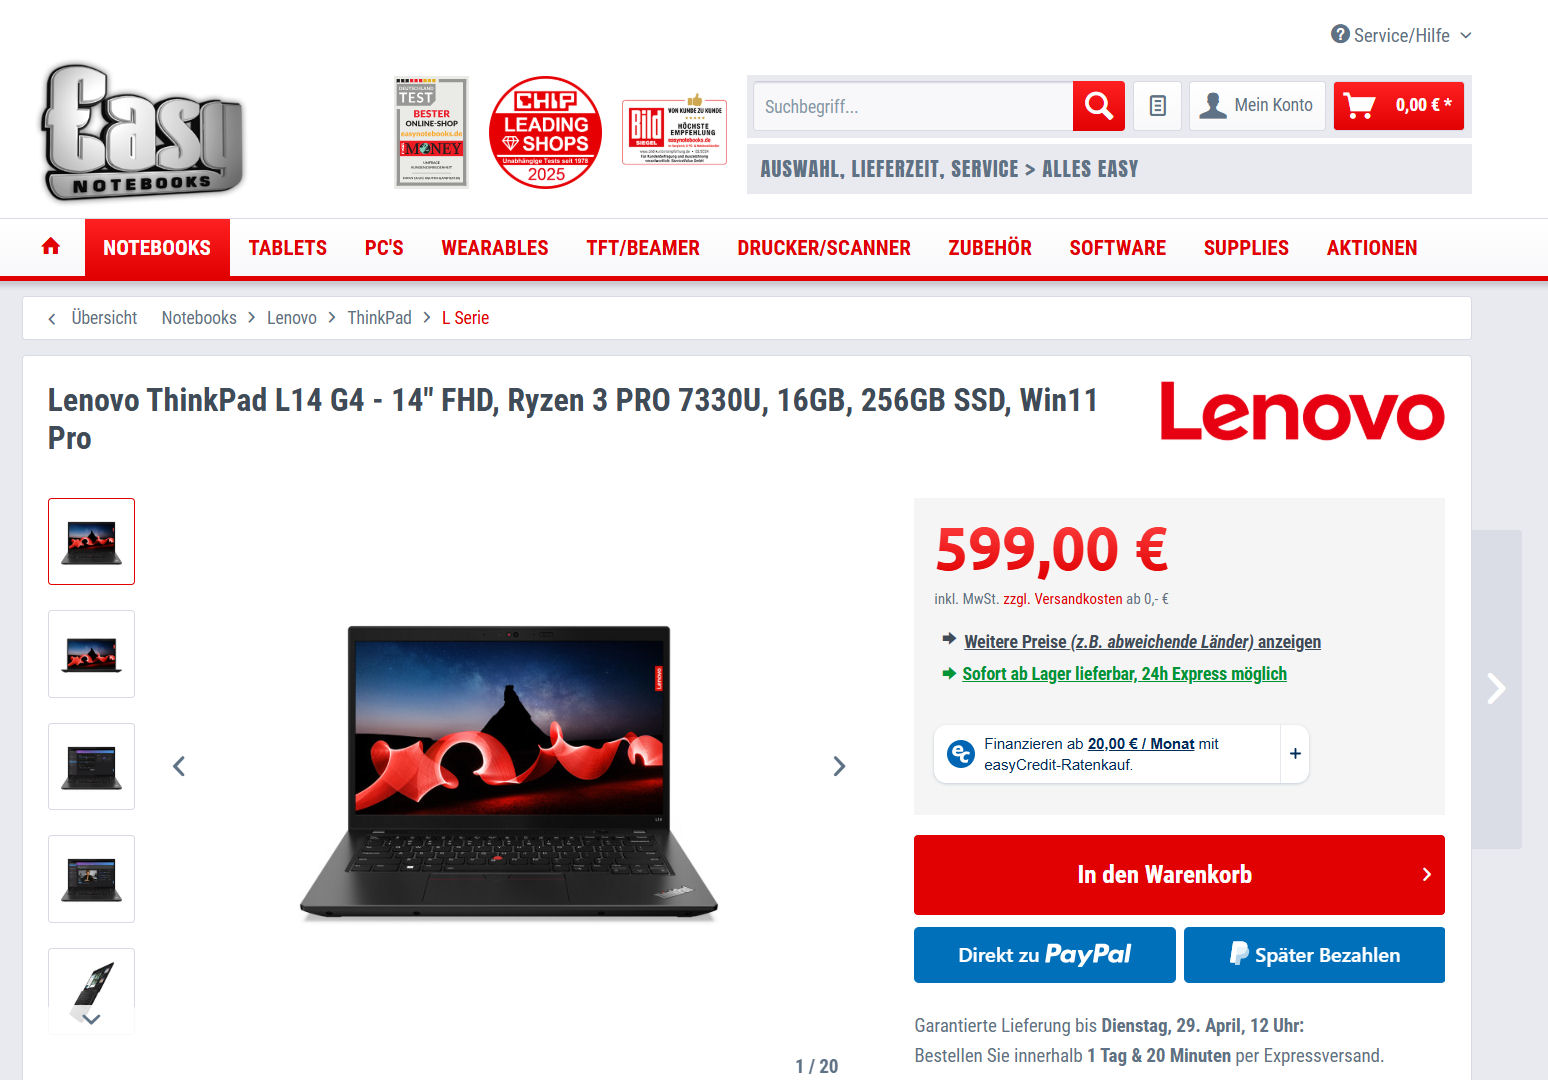
Task: Show previous product image with left arrow
Action: tap(179, 766)
